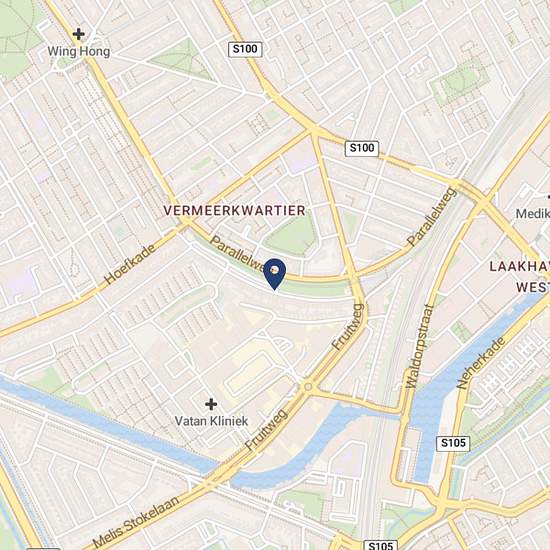The image size is (550, 550).
Task: Click the Fruitweg roundabout circle
Action: coord(308,387)
